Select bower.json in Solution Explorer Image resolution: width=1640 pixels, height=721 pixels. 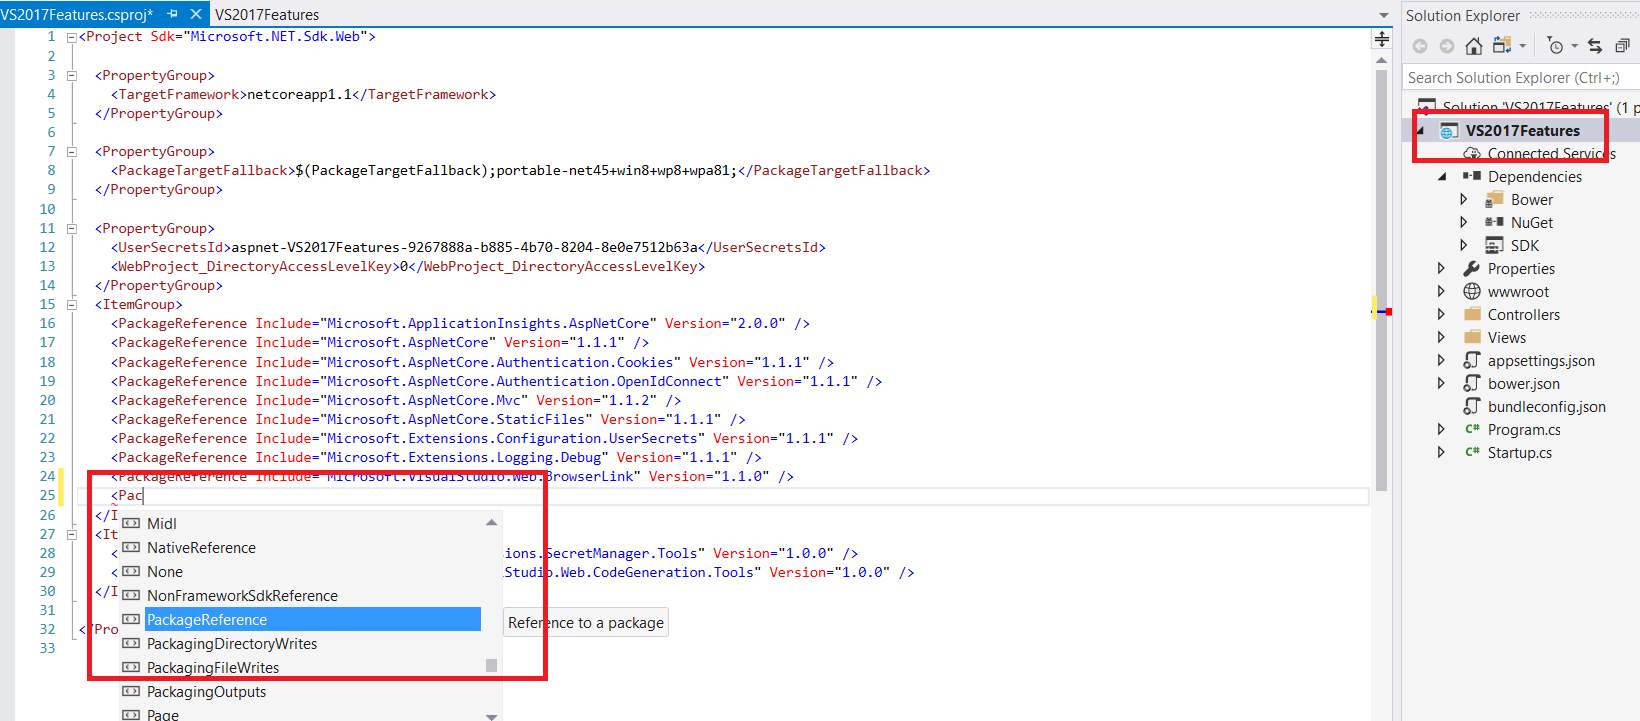click(x=1523, y=384)
